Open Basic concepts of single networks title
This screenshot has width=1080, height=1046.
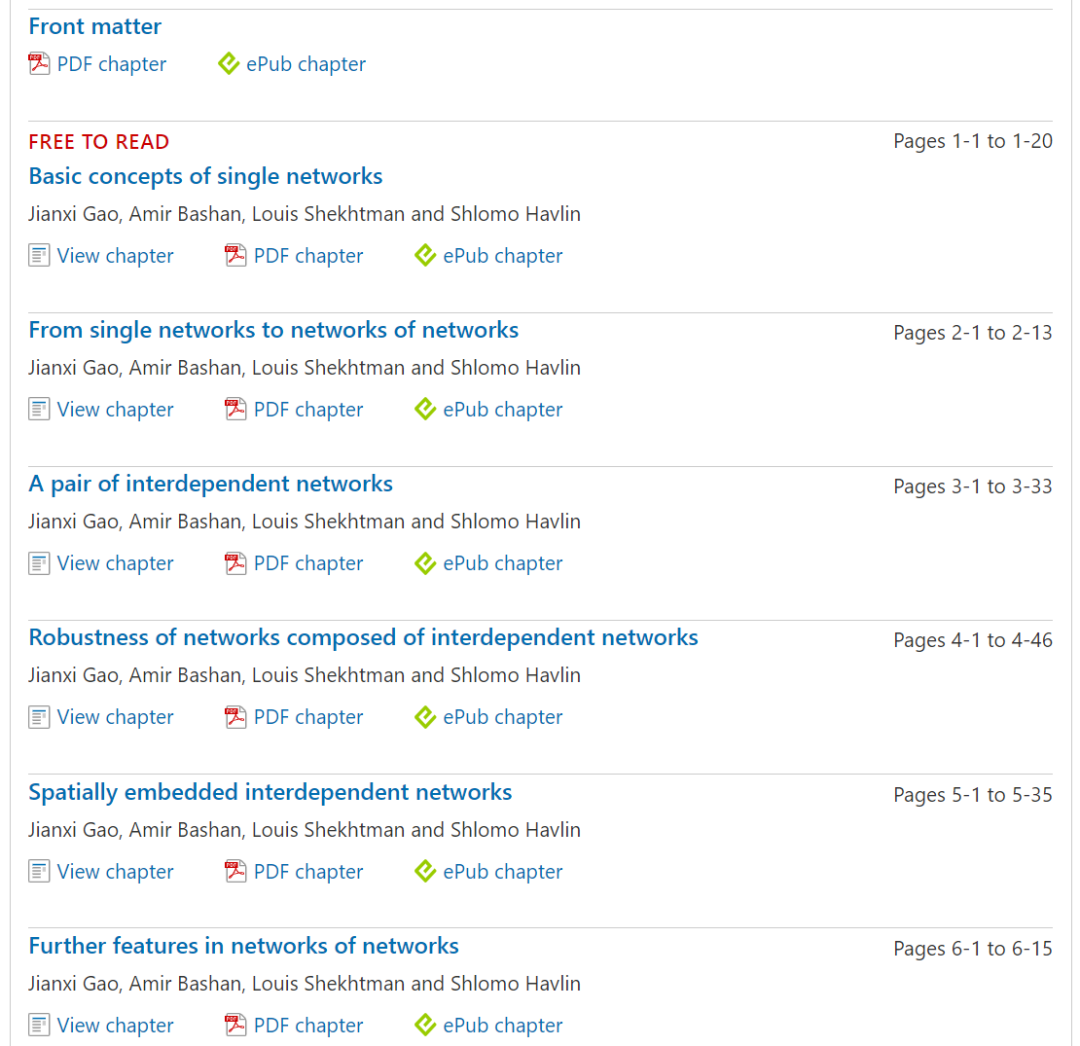click(x=205, y=177)
